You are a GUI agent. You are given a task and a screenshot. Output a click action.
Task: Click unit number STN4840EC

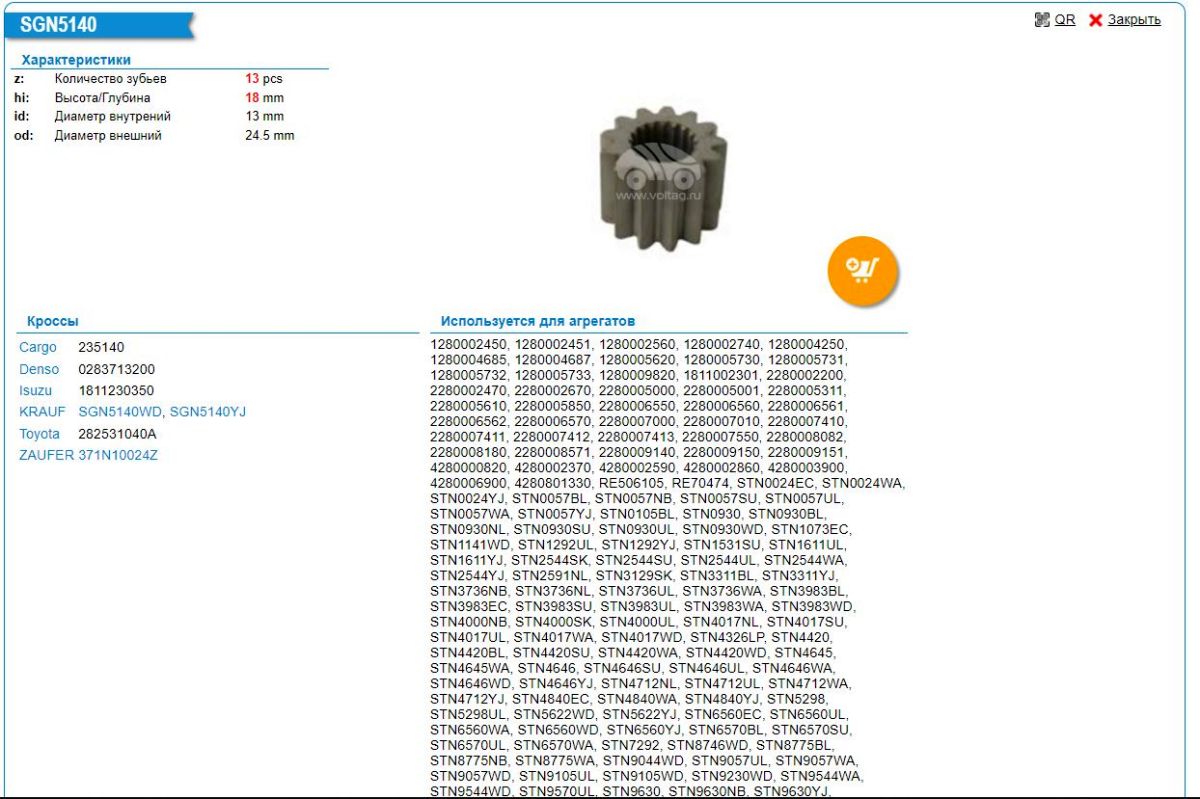click(553, 700)
